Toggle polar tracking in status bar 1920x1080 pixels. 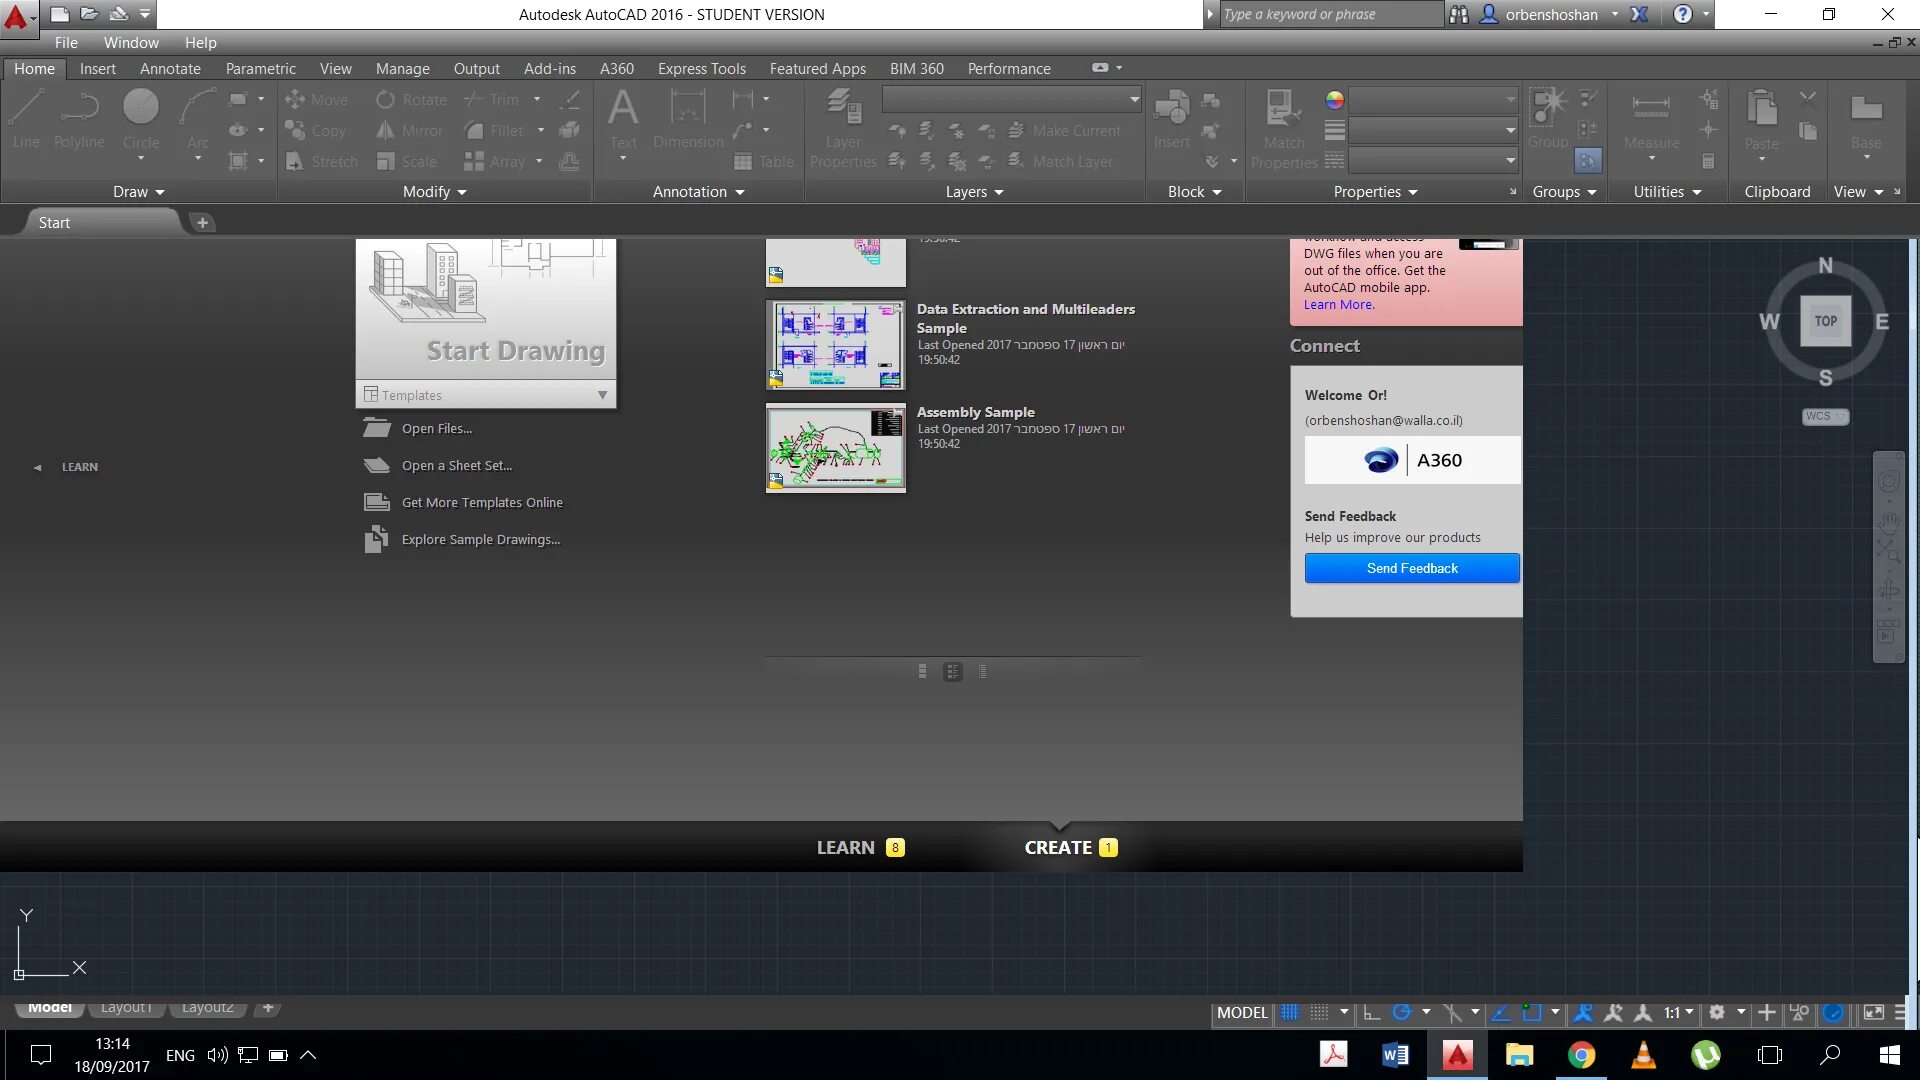pyautogui.click(x=1402, y=1012)
